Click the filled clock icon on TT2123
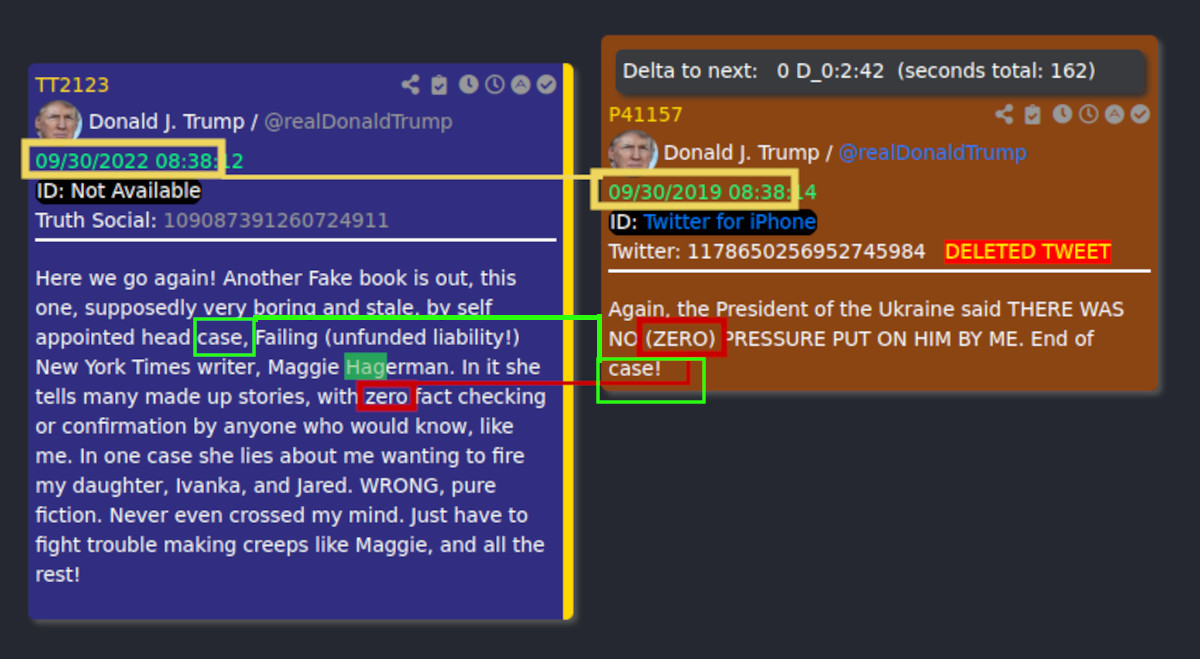Screen dimensions: 1200x659 [x=468, y=85]
